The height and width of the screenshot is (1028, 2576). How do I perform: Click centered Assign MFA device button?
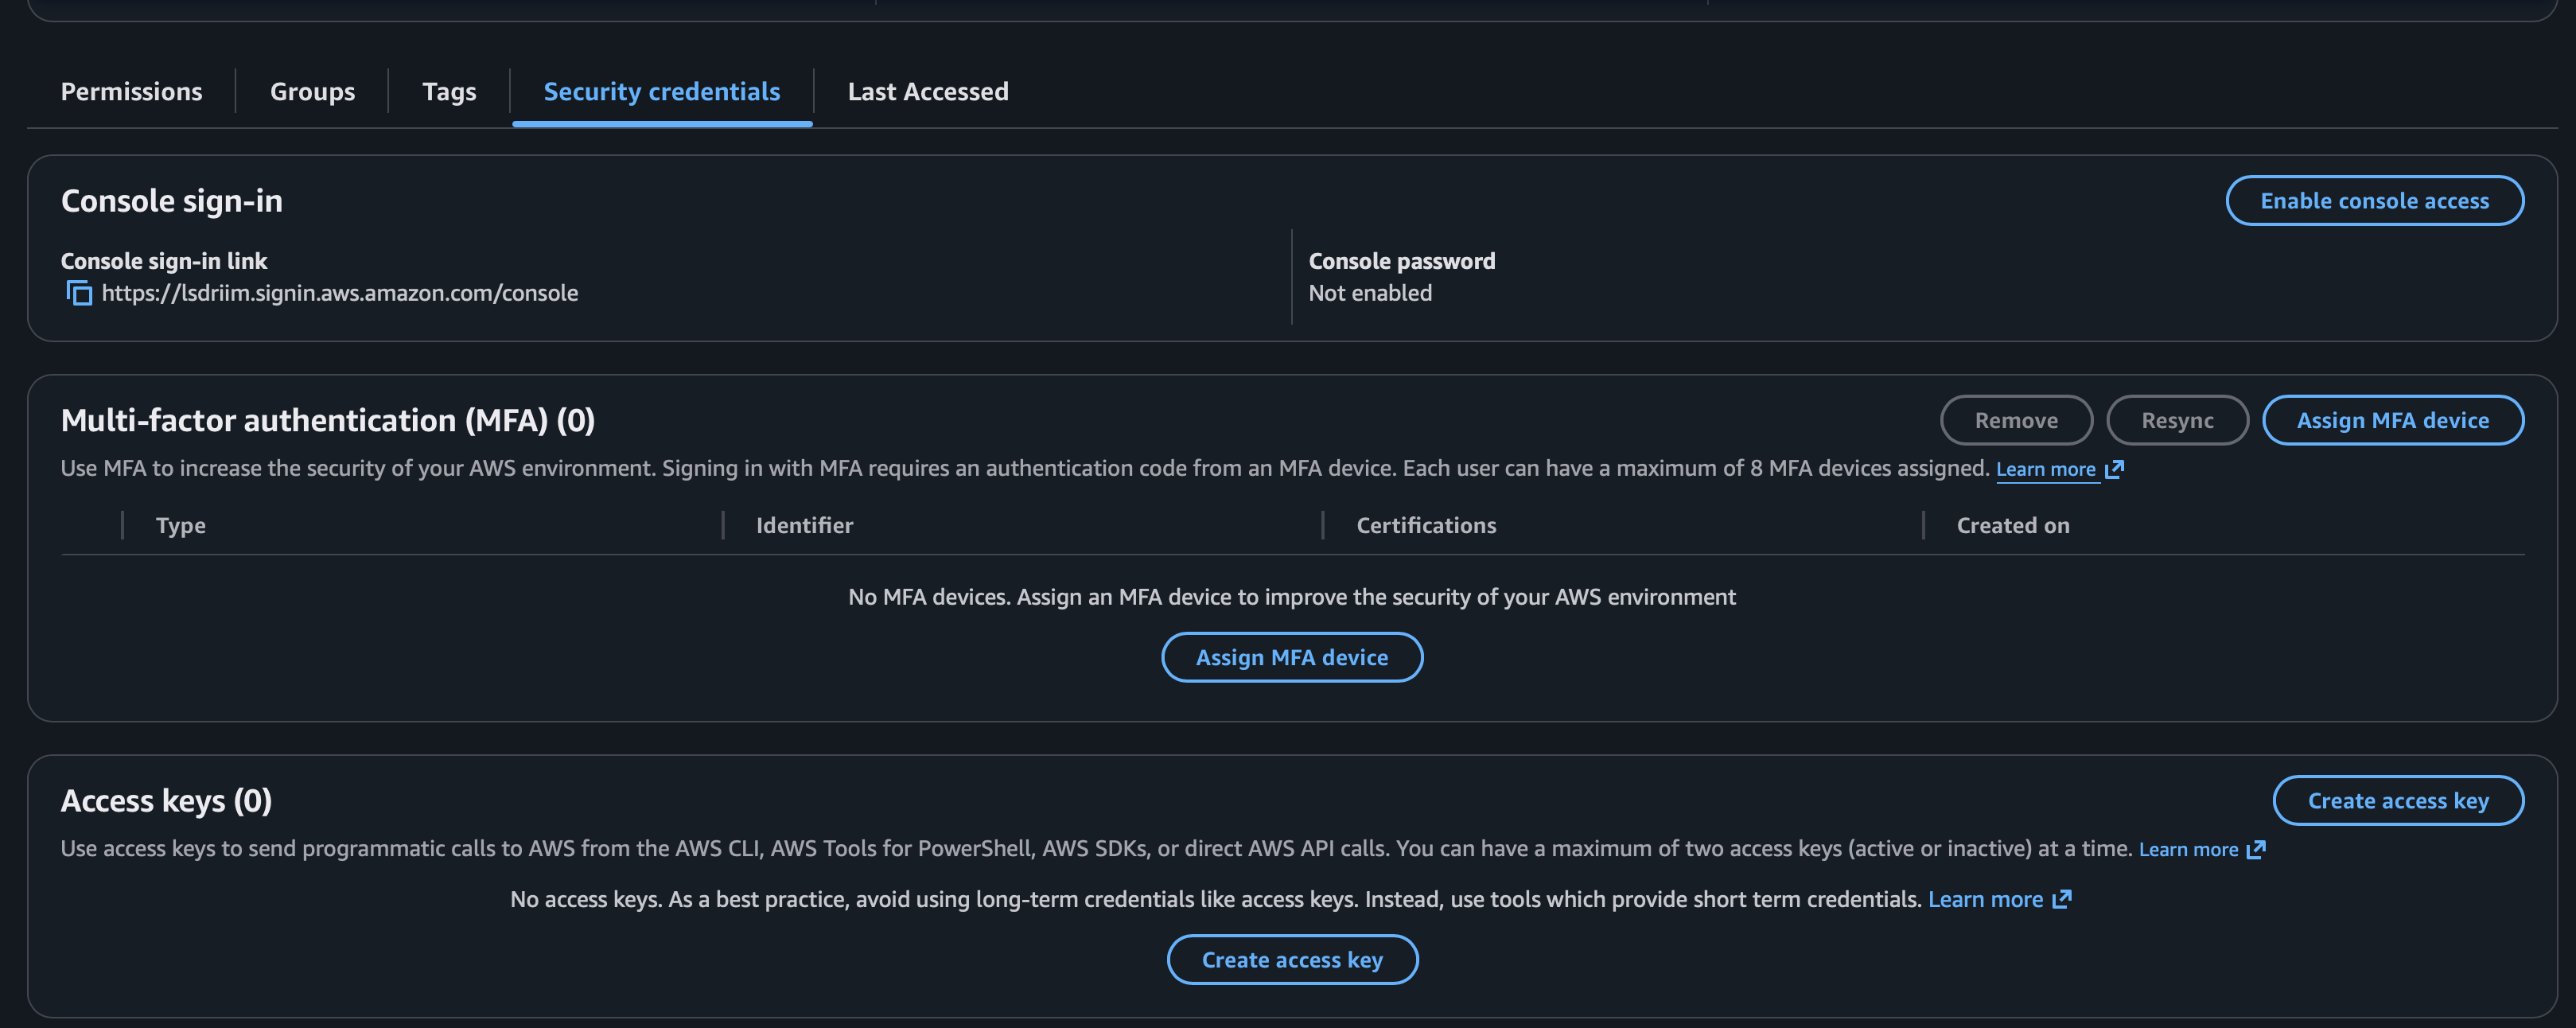1291,657
